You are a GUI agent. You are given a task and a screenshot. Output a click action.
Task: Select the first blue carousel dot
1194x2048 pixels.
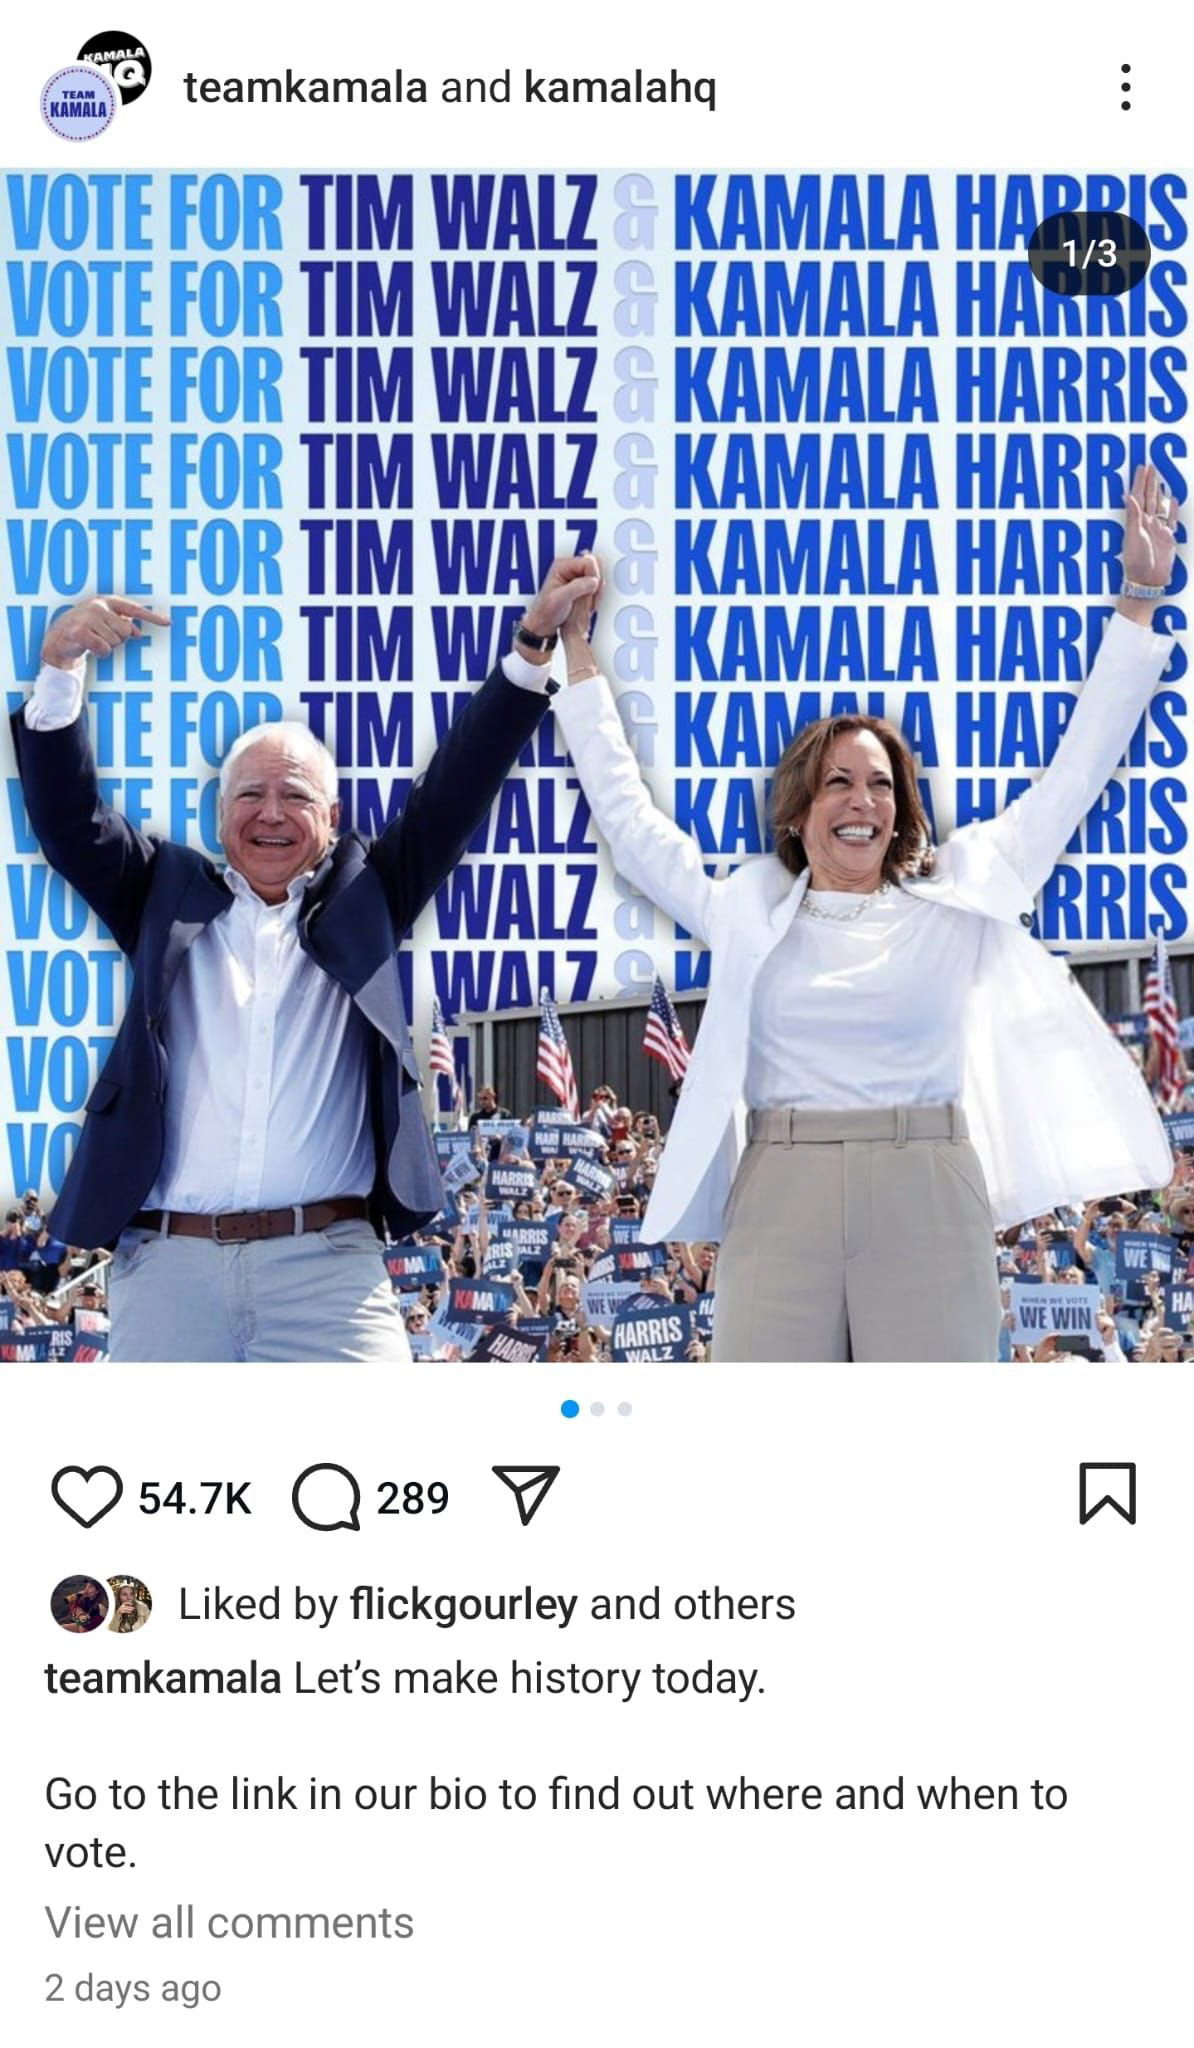point(570,1409)
